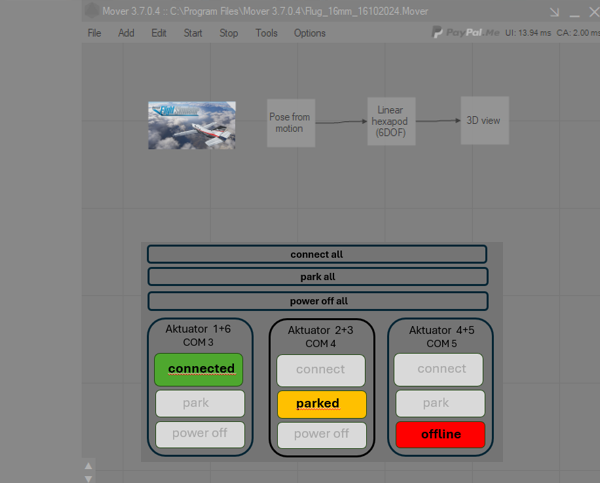This screenshot has width=600, height=483.
Task: Select the 3D view node
Action: click(484, 121)
